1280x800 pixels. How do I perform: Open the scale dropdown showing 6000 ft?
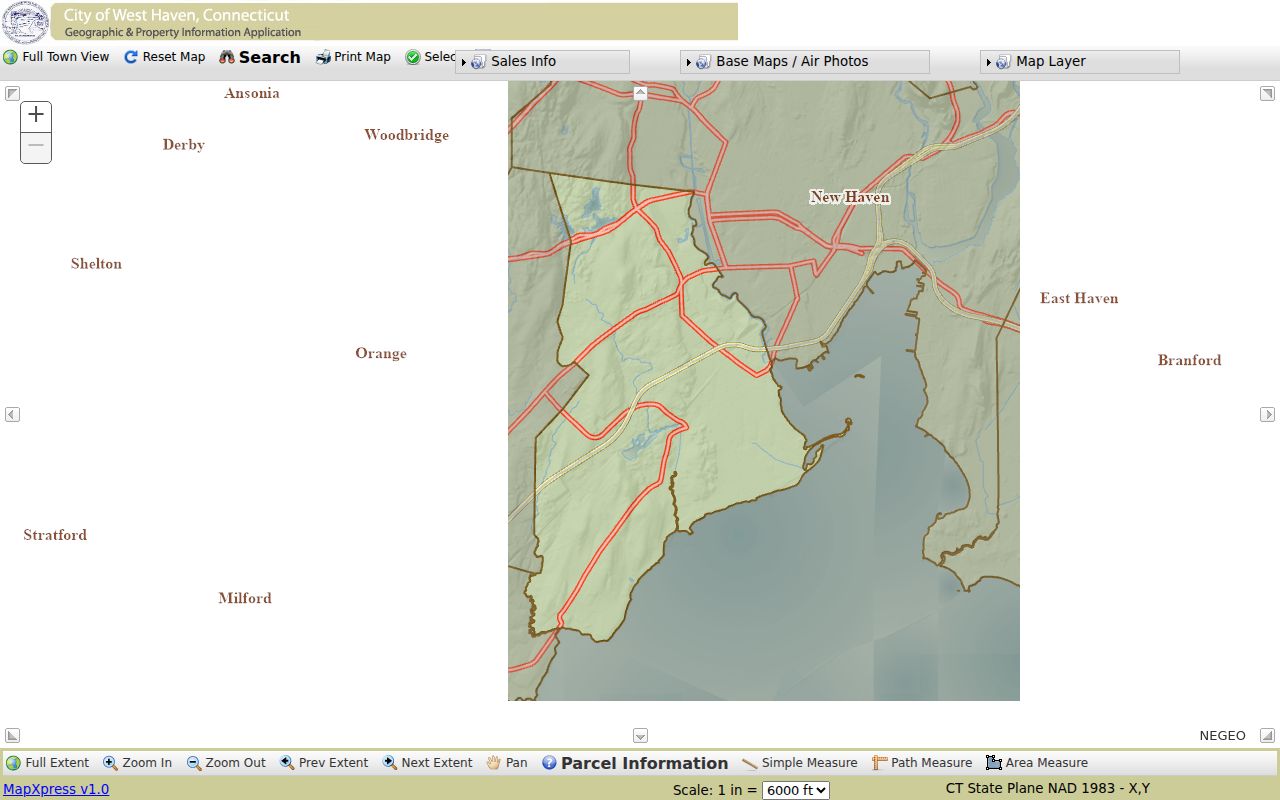(796, 790)
